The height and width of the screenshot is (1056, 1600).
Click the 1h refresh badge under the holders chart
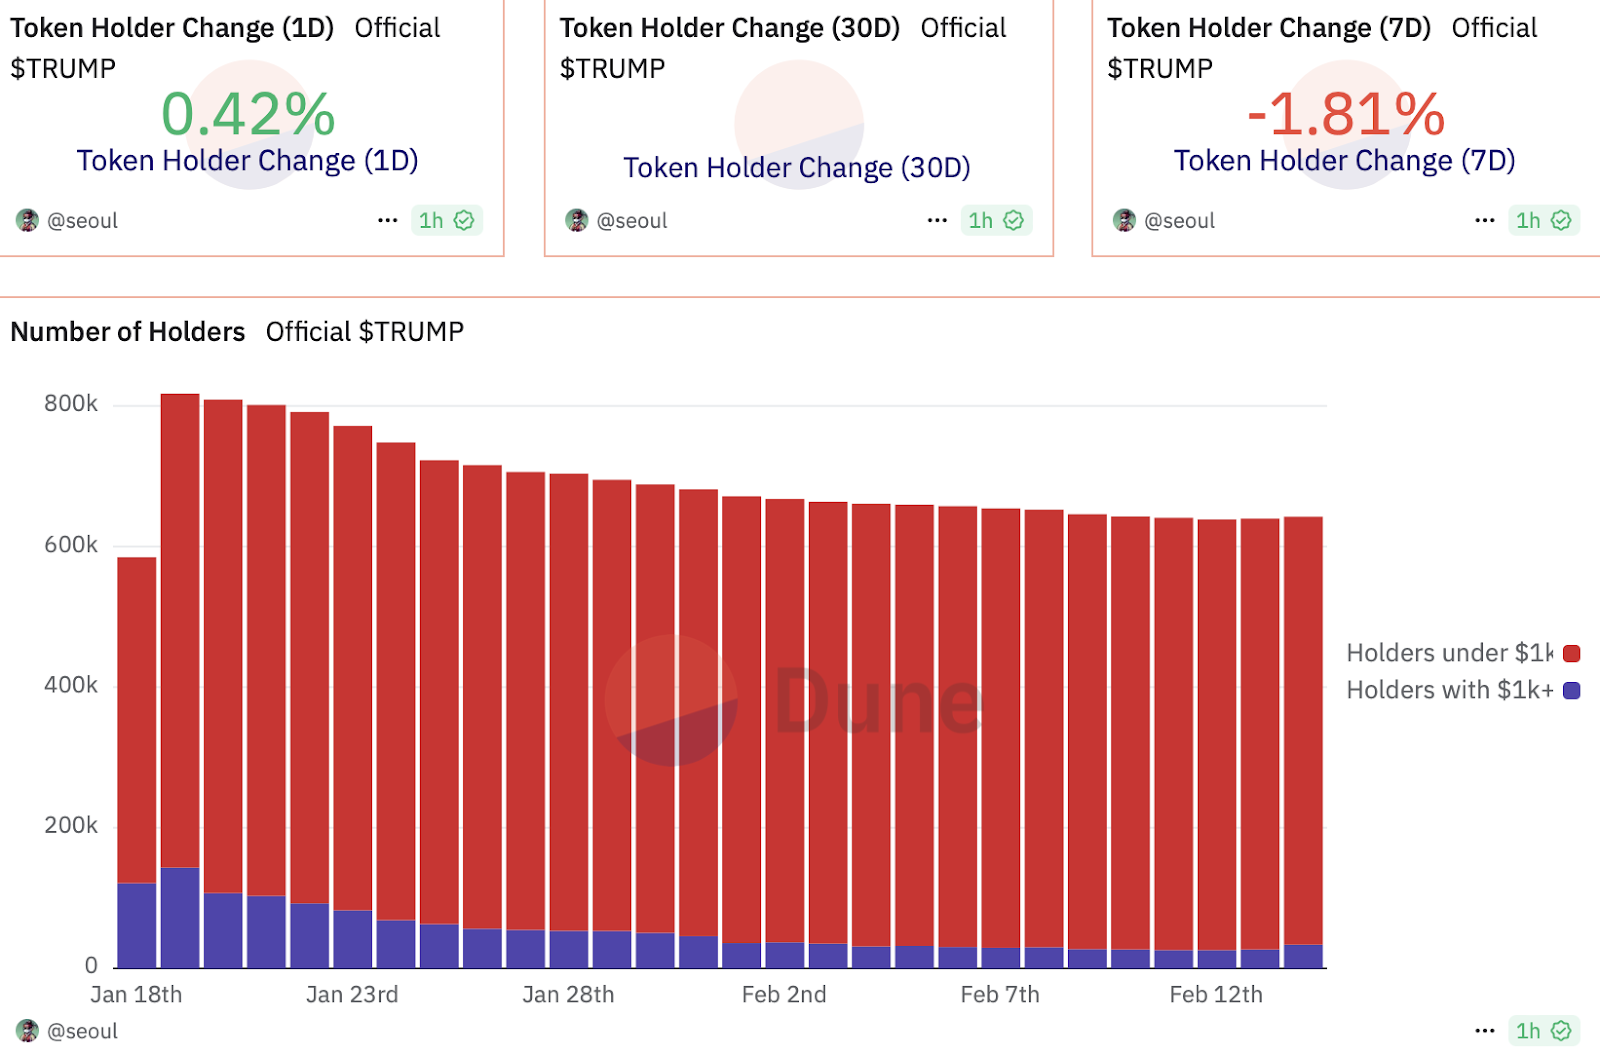pyautogui.click(x=1544, y=1030)
